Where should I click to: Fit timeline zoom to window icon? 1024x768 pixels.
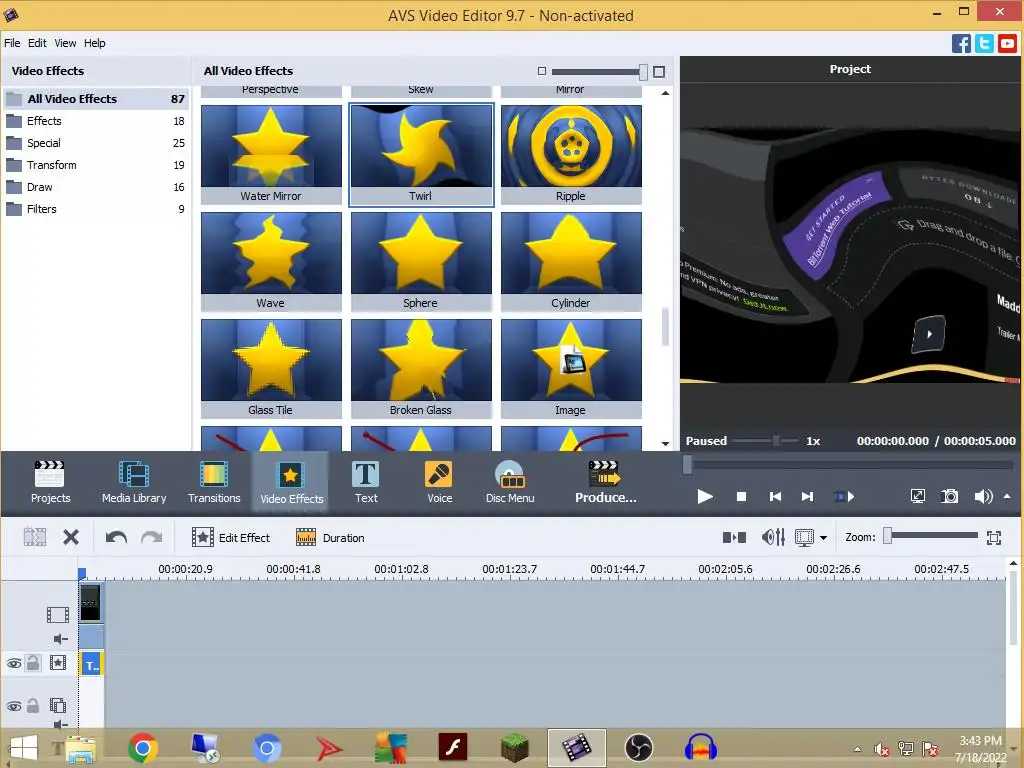point(994,537)
